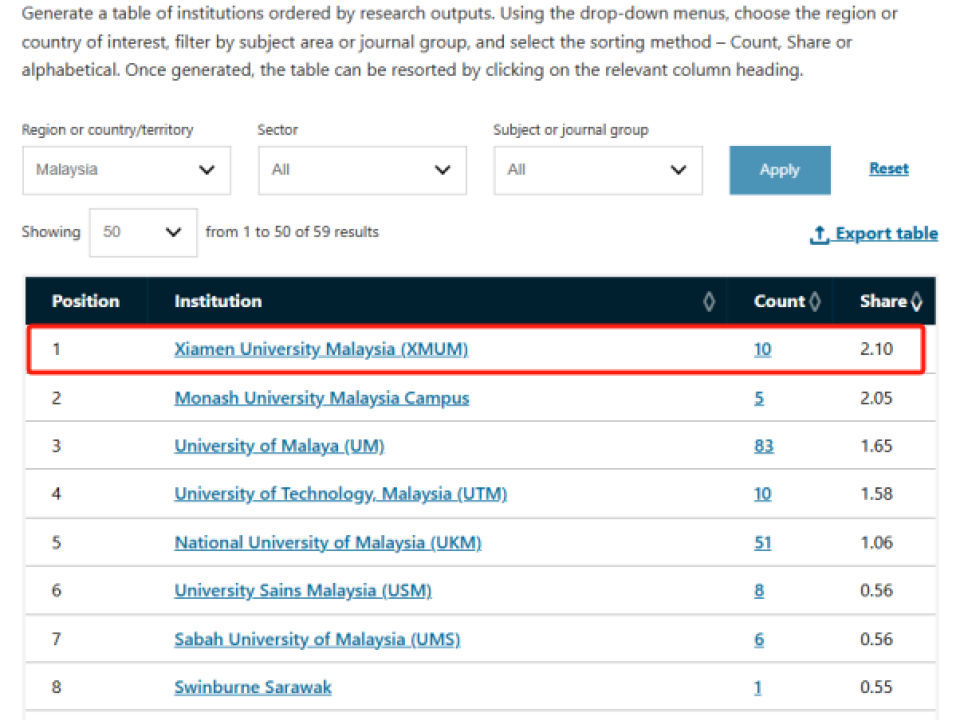The image size is (960, 720).
Task: Open University Sains Malaysia (USM) link
Action: click(303, 590)
